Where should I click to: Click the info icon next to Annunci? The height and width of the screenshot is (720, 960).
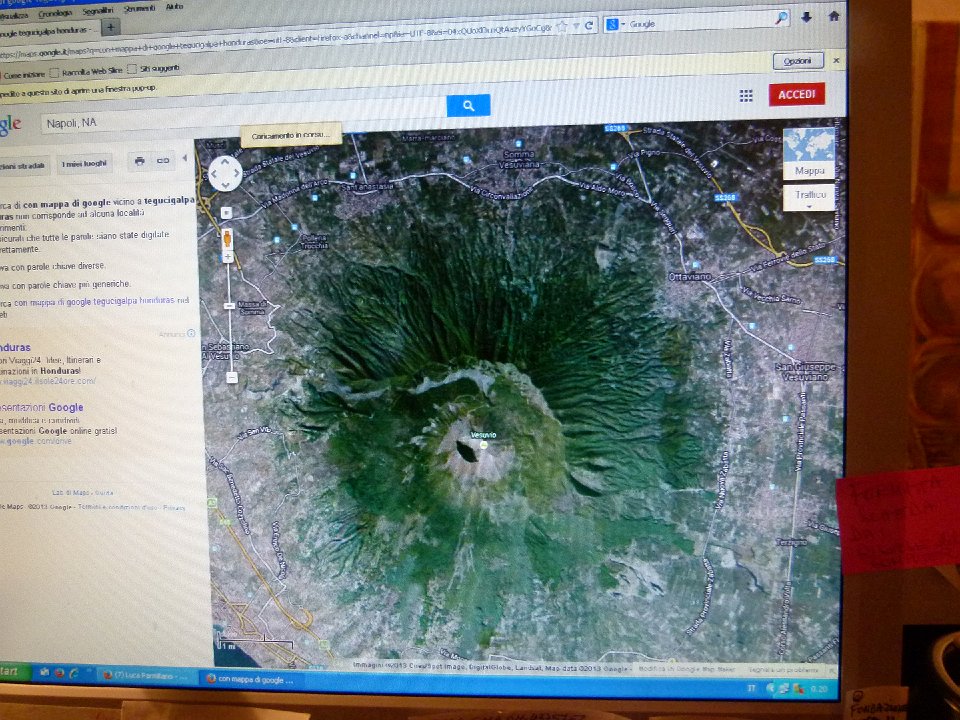[191, 333]
